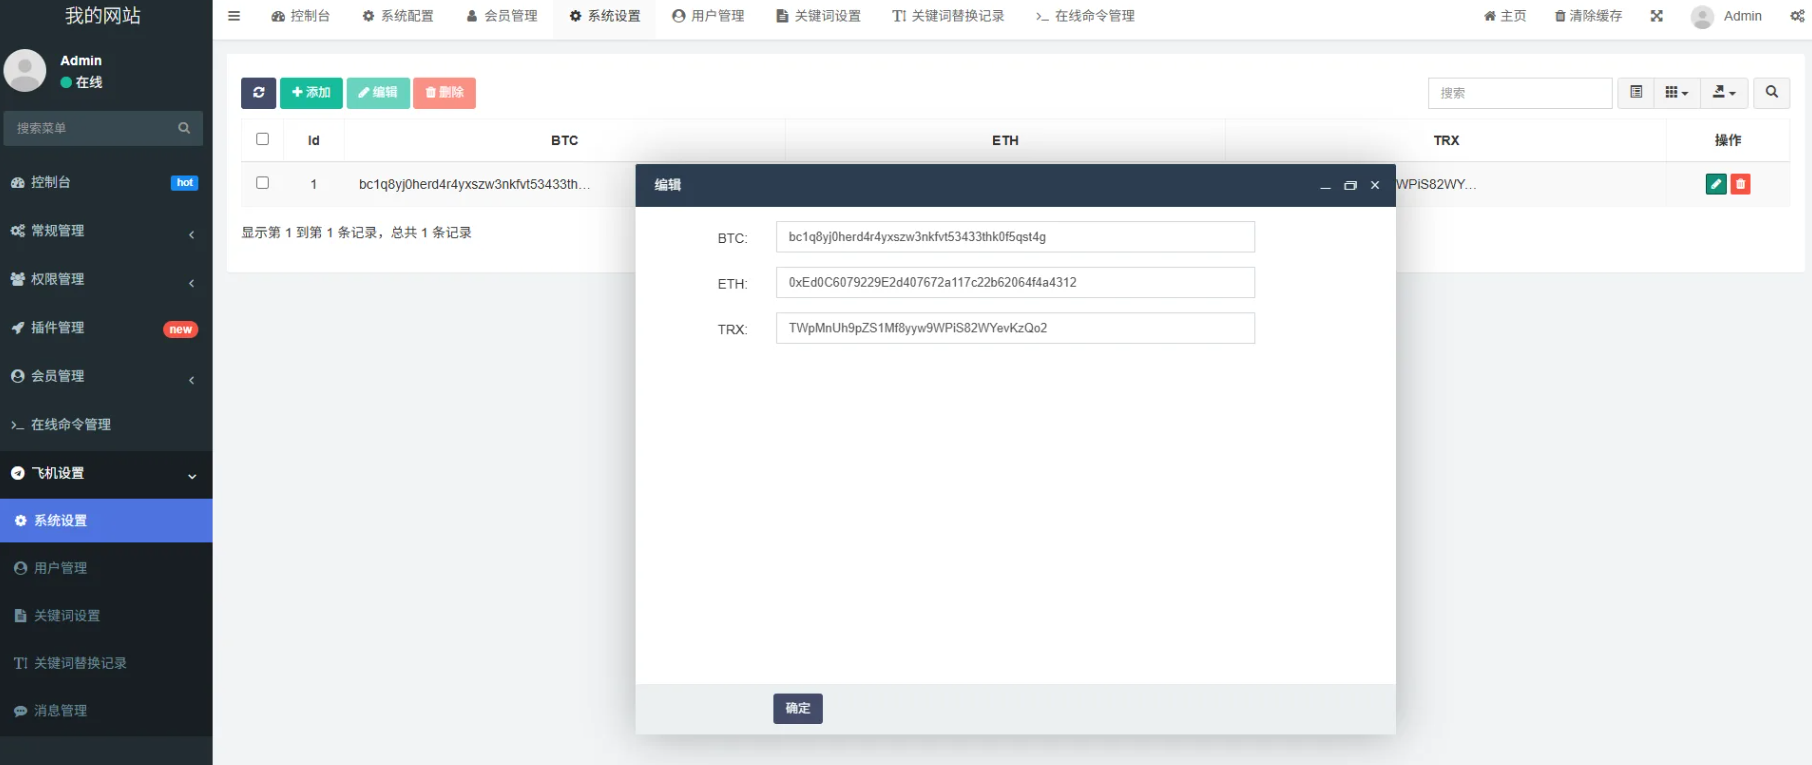
Task: Sort by the ETH column header
Action: [1005, 141]
